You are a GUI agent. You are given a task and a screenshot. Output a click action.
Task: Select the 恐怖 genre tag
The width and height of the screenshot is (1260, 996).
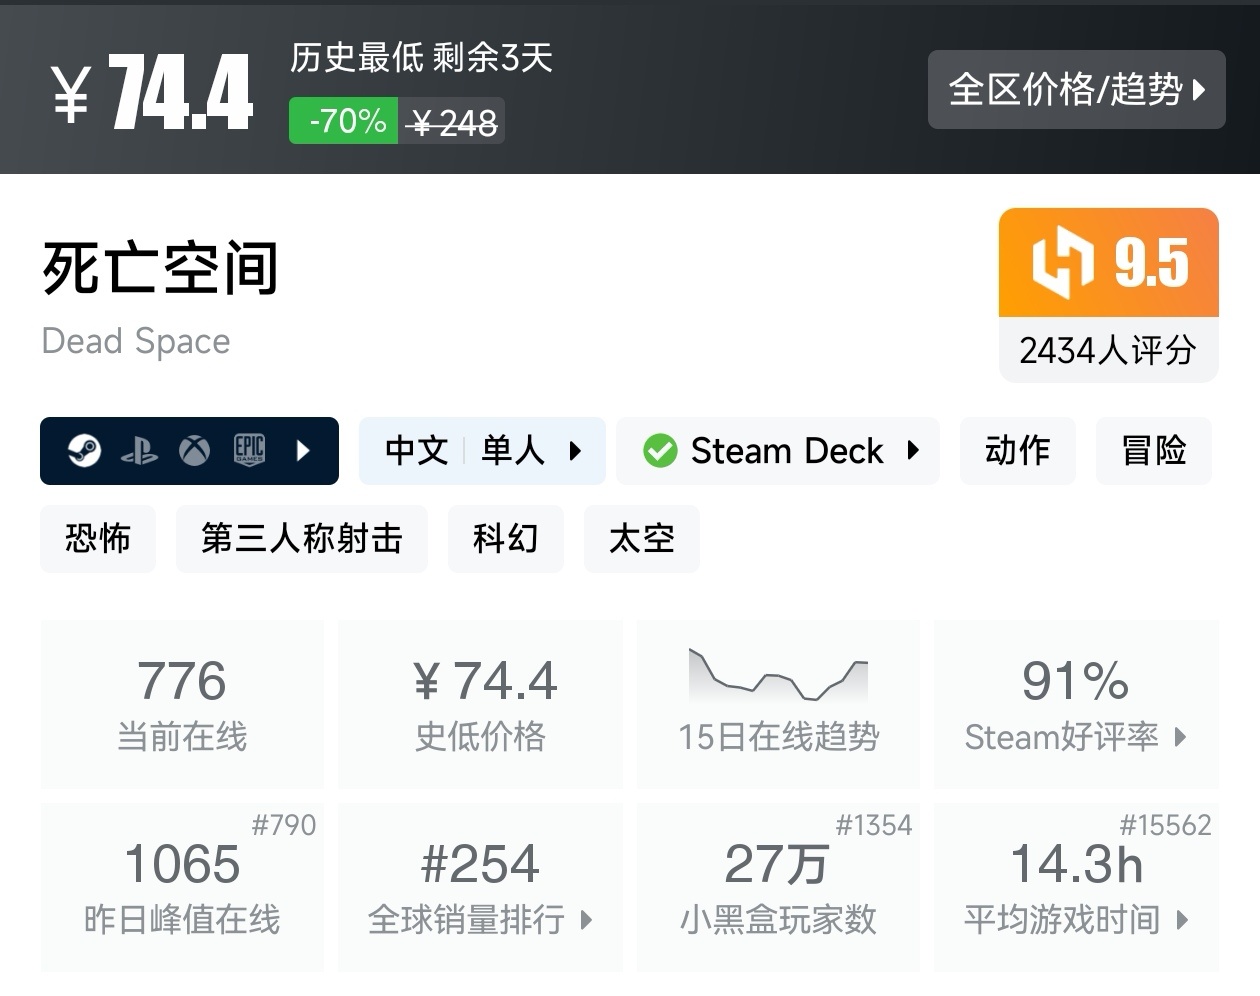[x=98, y=539]
